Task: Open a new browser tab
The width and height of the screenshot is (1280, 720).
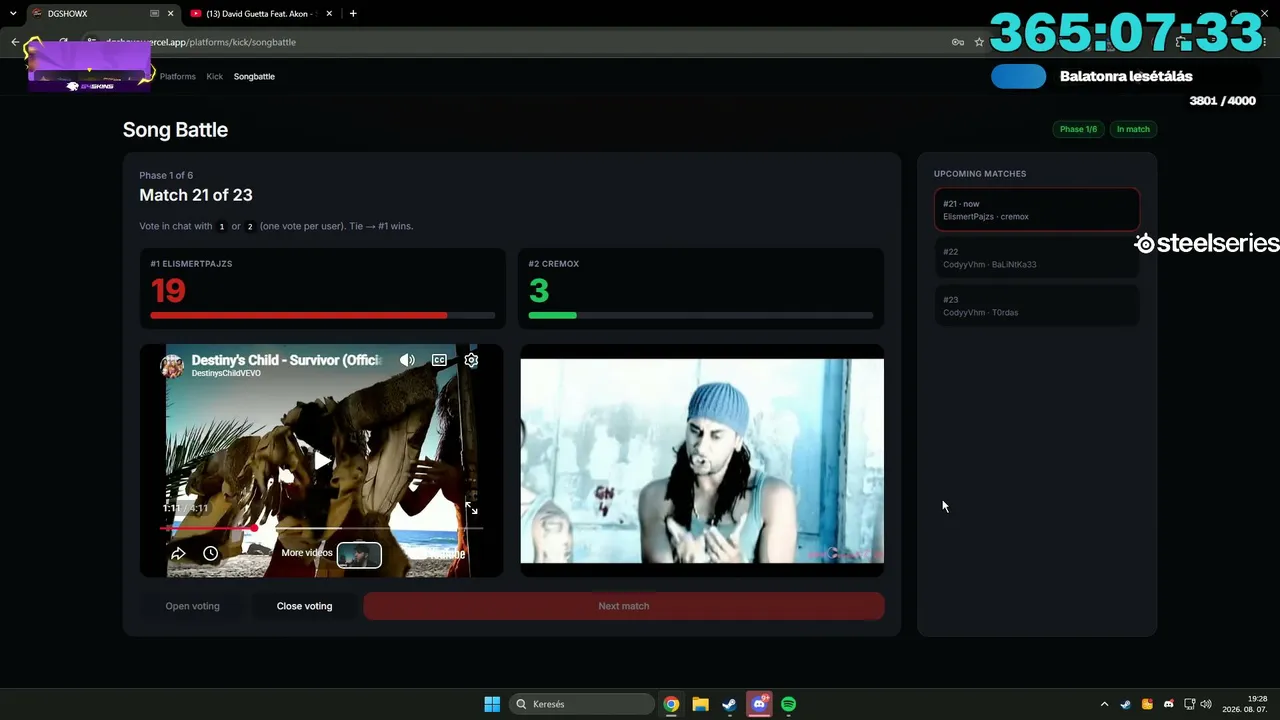Action: 353,14
